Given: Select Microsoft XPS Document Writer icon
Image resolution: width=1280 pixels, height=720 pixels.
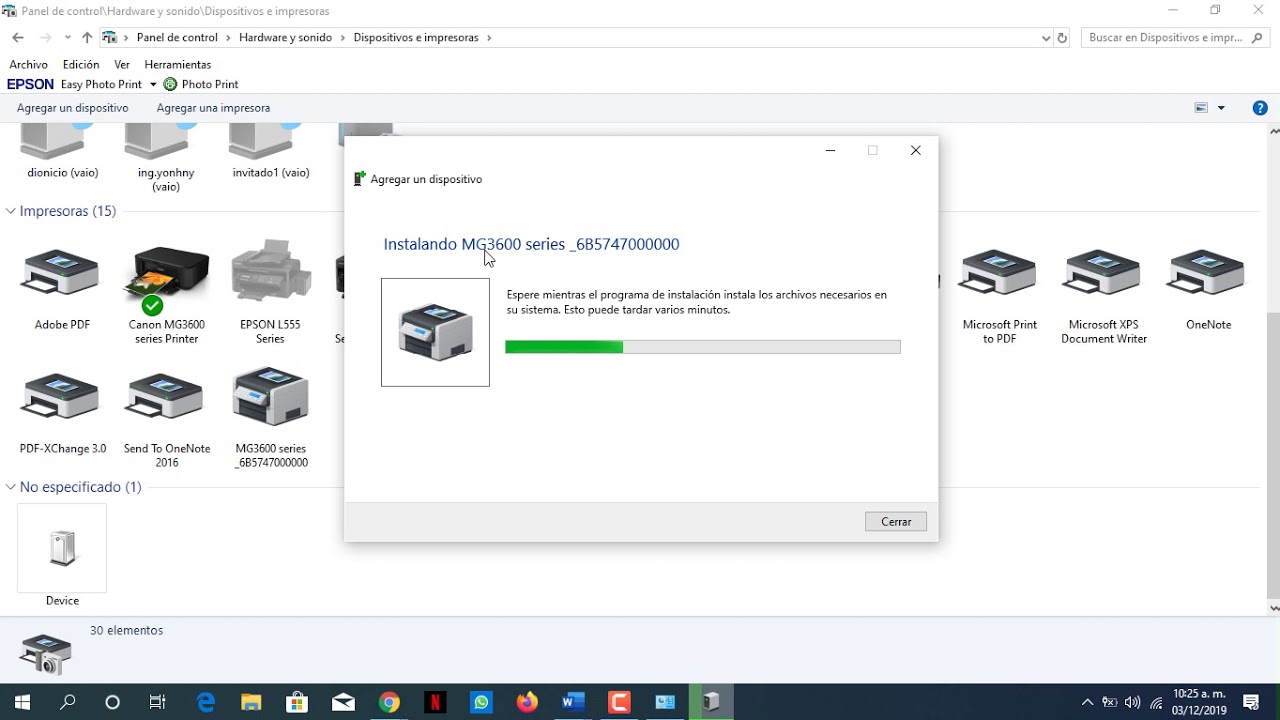Looking at the screenshot, I should pyautogui.click(x=1103, y=274).
